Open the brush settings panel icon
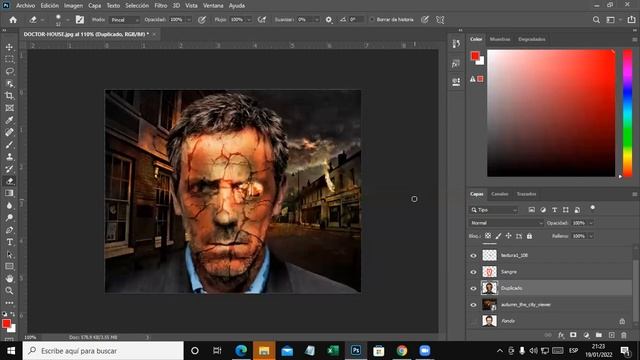The image size is (640, 360). click(80, 20)
